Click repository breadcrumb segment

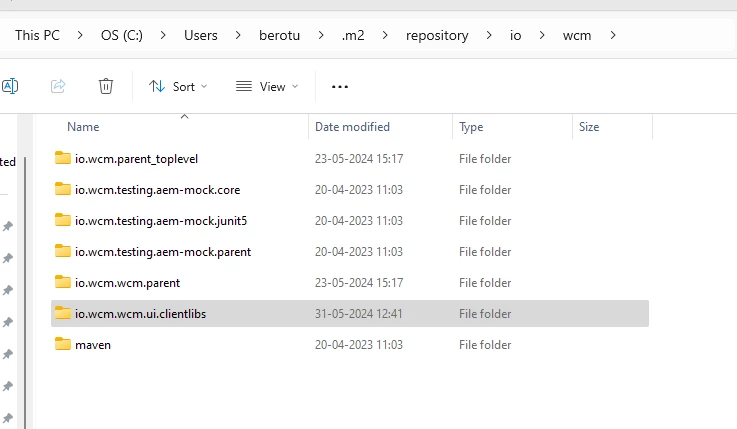tap(437, 36)
